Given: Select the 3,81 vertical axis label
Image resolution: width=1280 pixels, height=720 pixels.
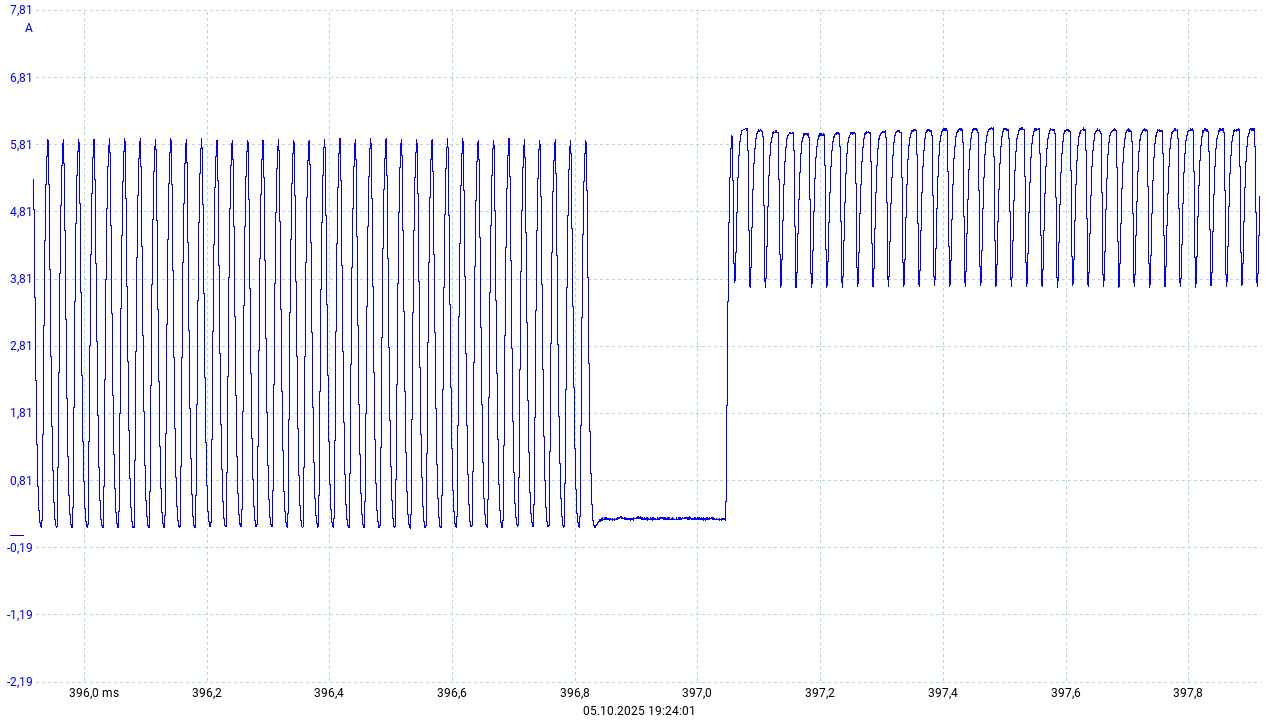Looking at the screenshot, I should click(x=21, y=278).
